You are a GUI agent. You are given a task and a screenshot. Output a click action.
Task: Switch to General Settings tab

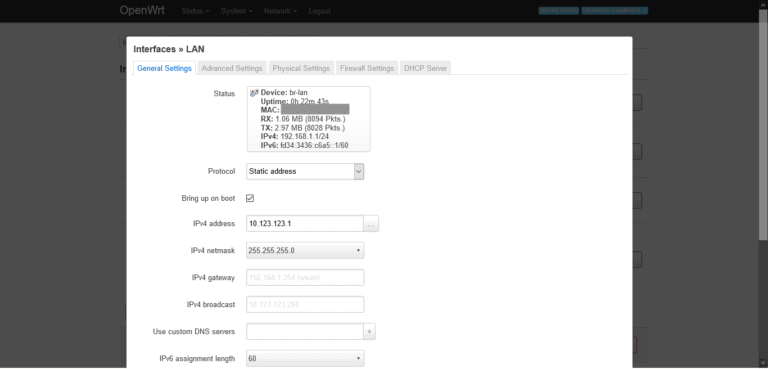click(164, 68)
